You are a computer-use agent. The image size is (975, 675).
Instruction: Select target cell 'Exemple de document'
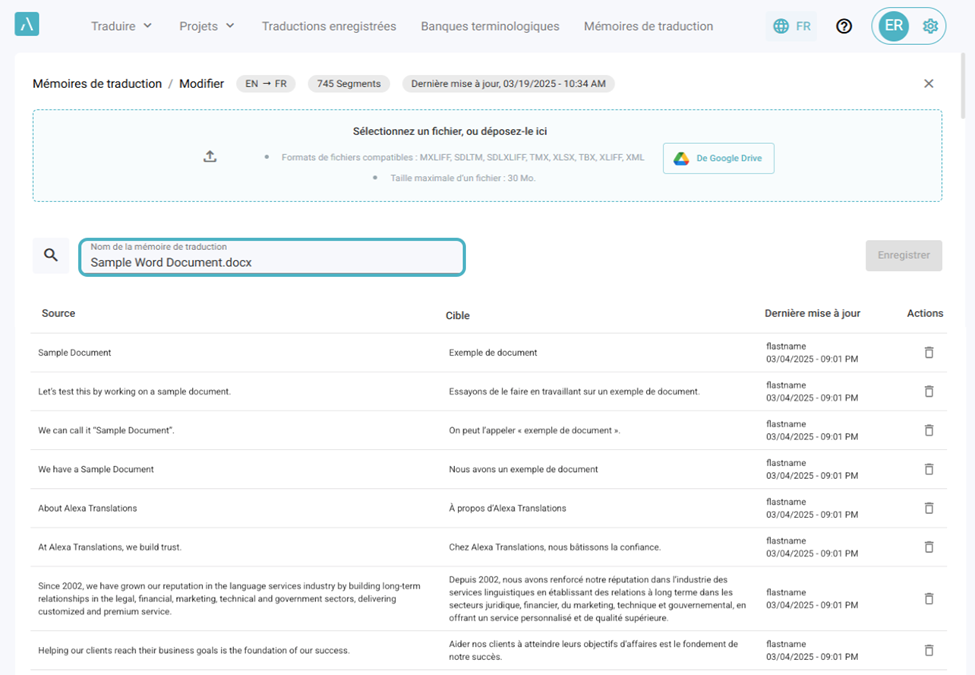(x=493, y=352)
